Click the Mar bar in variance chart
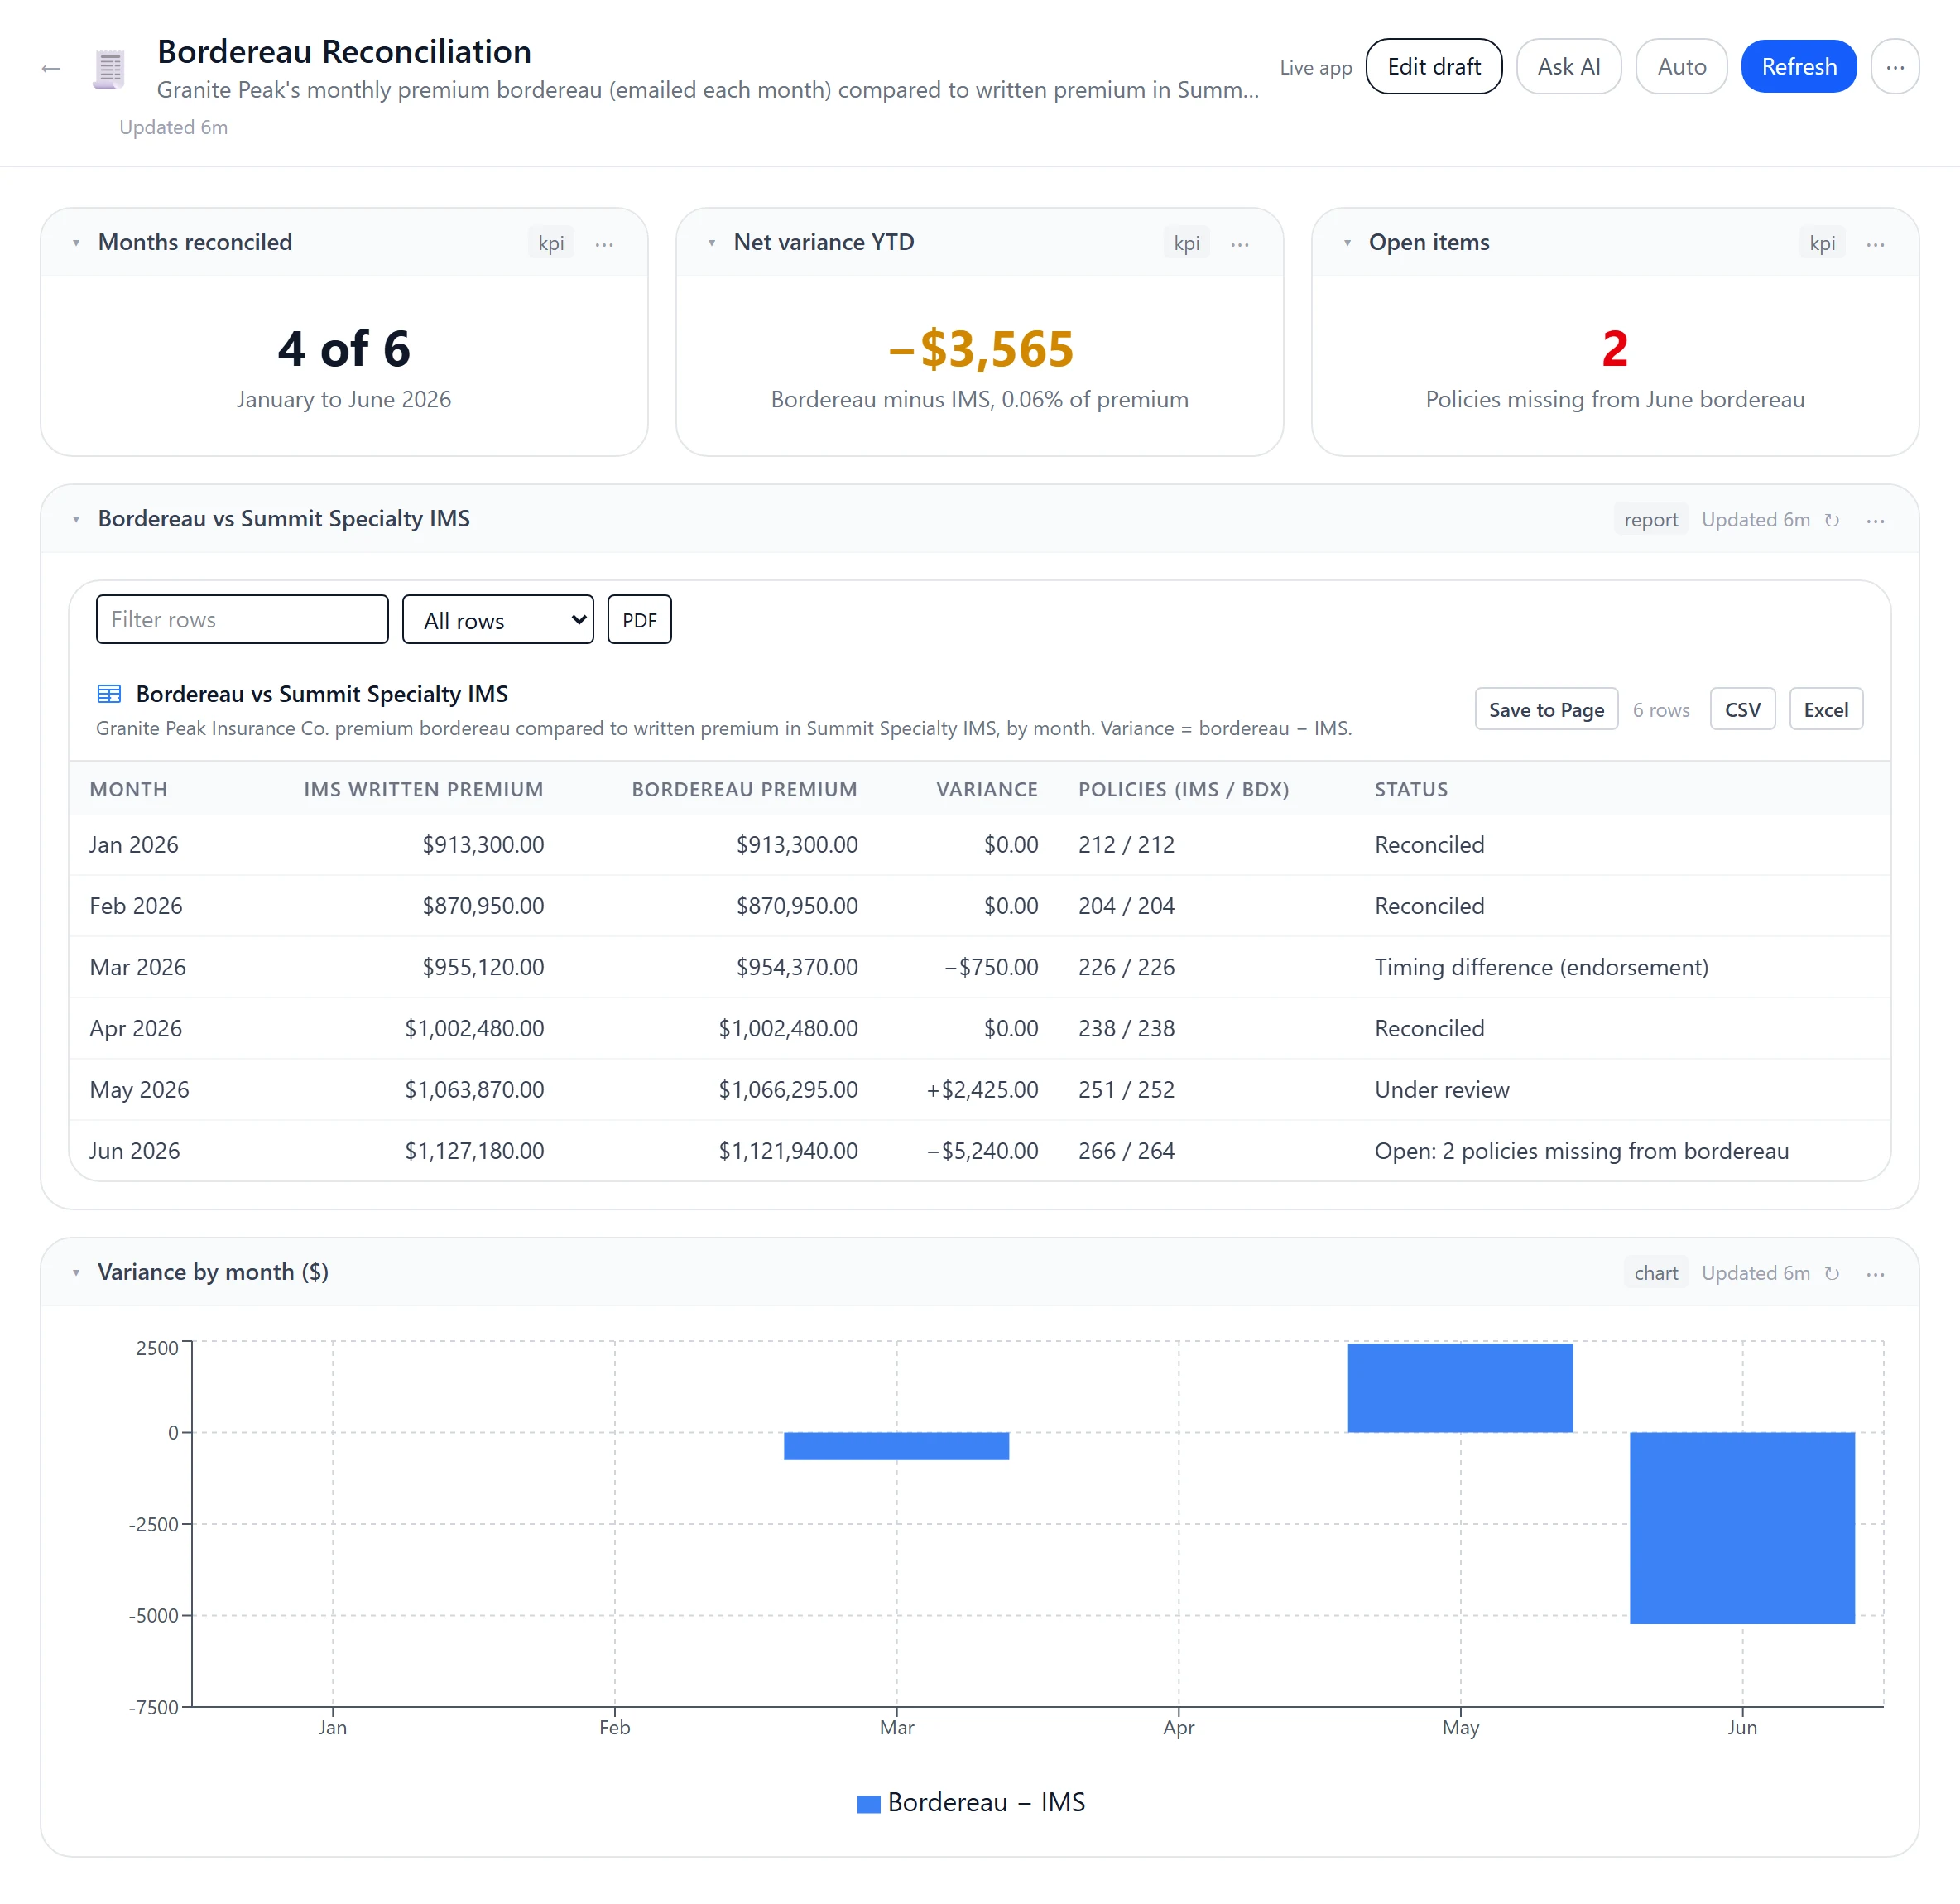1960x1904 pixels. pos(896,1446)
